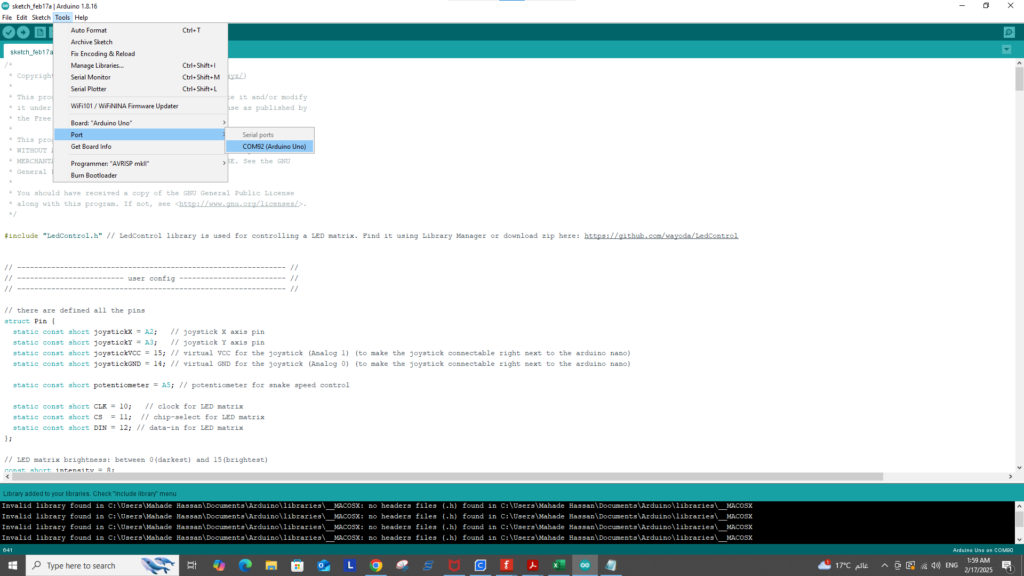Expand the Programmer "AVRISP mkII" submenu
The image size is (1024, 576).
[140, 163]
